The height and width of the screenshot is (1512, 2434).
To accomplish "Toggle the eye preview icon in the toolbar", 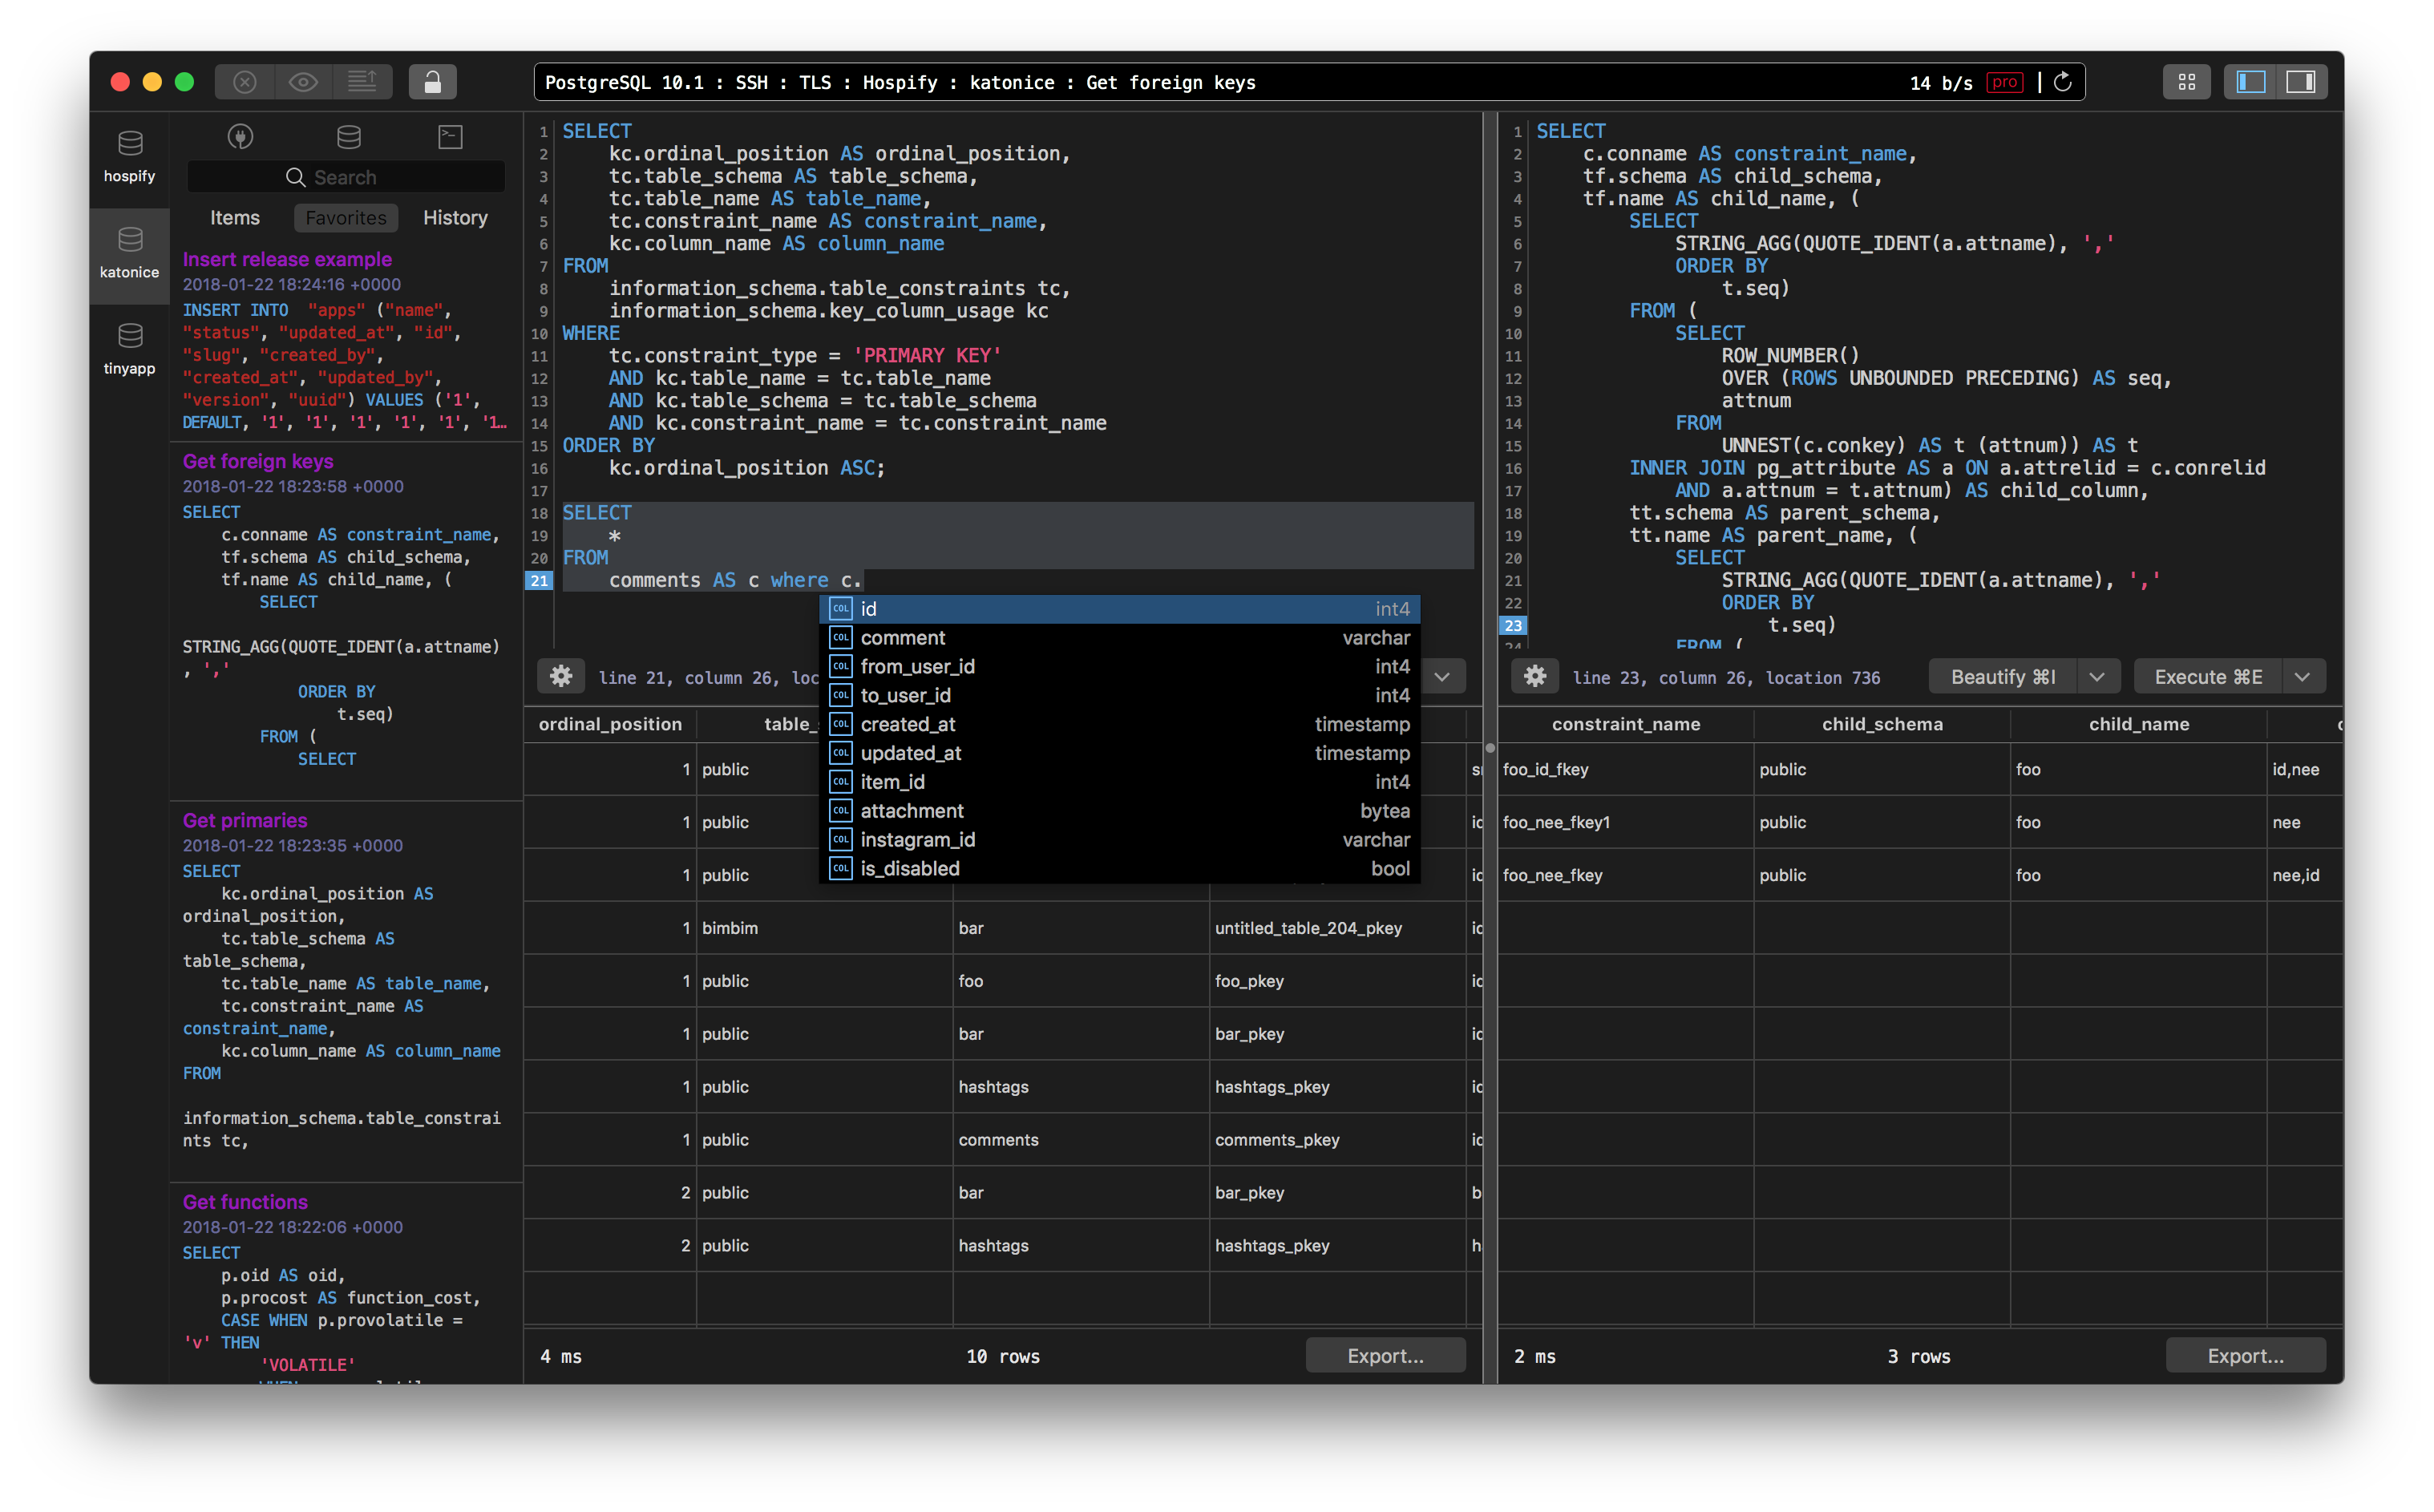I will click(x=303, y=82).
